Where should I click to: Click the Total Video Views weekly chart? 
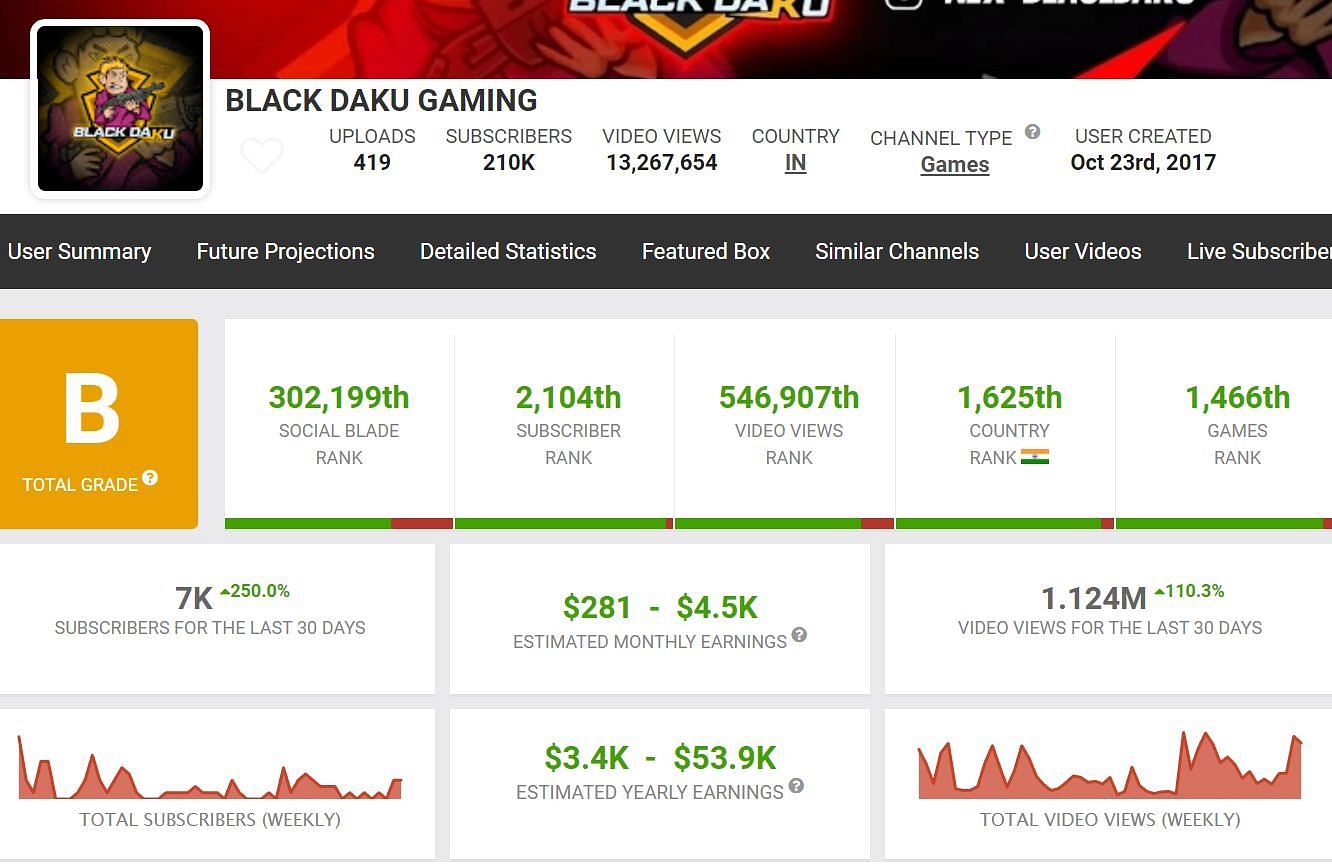1110,766
